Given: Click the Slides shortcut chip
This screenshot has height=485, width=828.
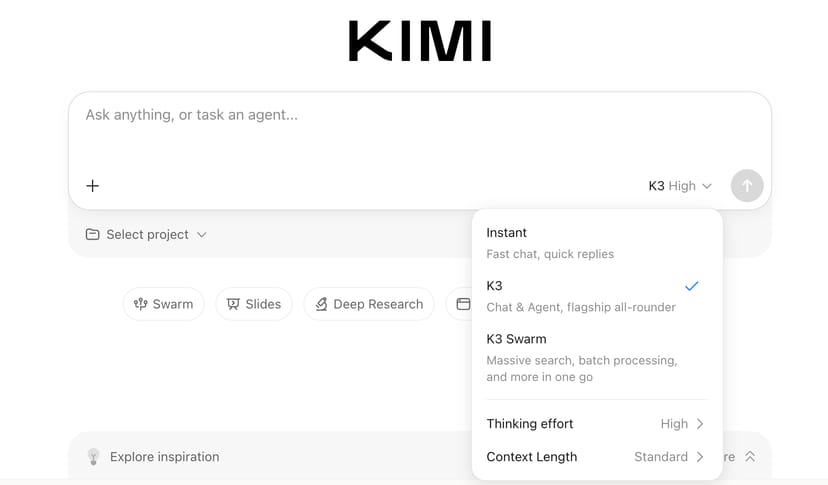Looking at the screenshot, I should [253, 304].
